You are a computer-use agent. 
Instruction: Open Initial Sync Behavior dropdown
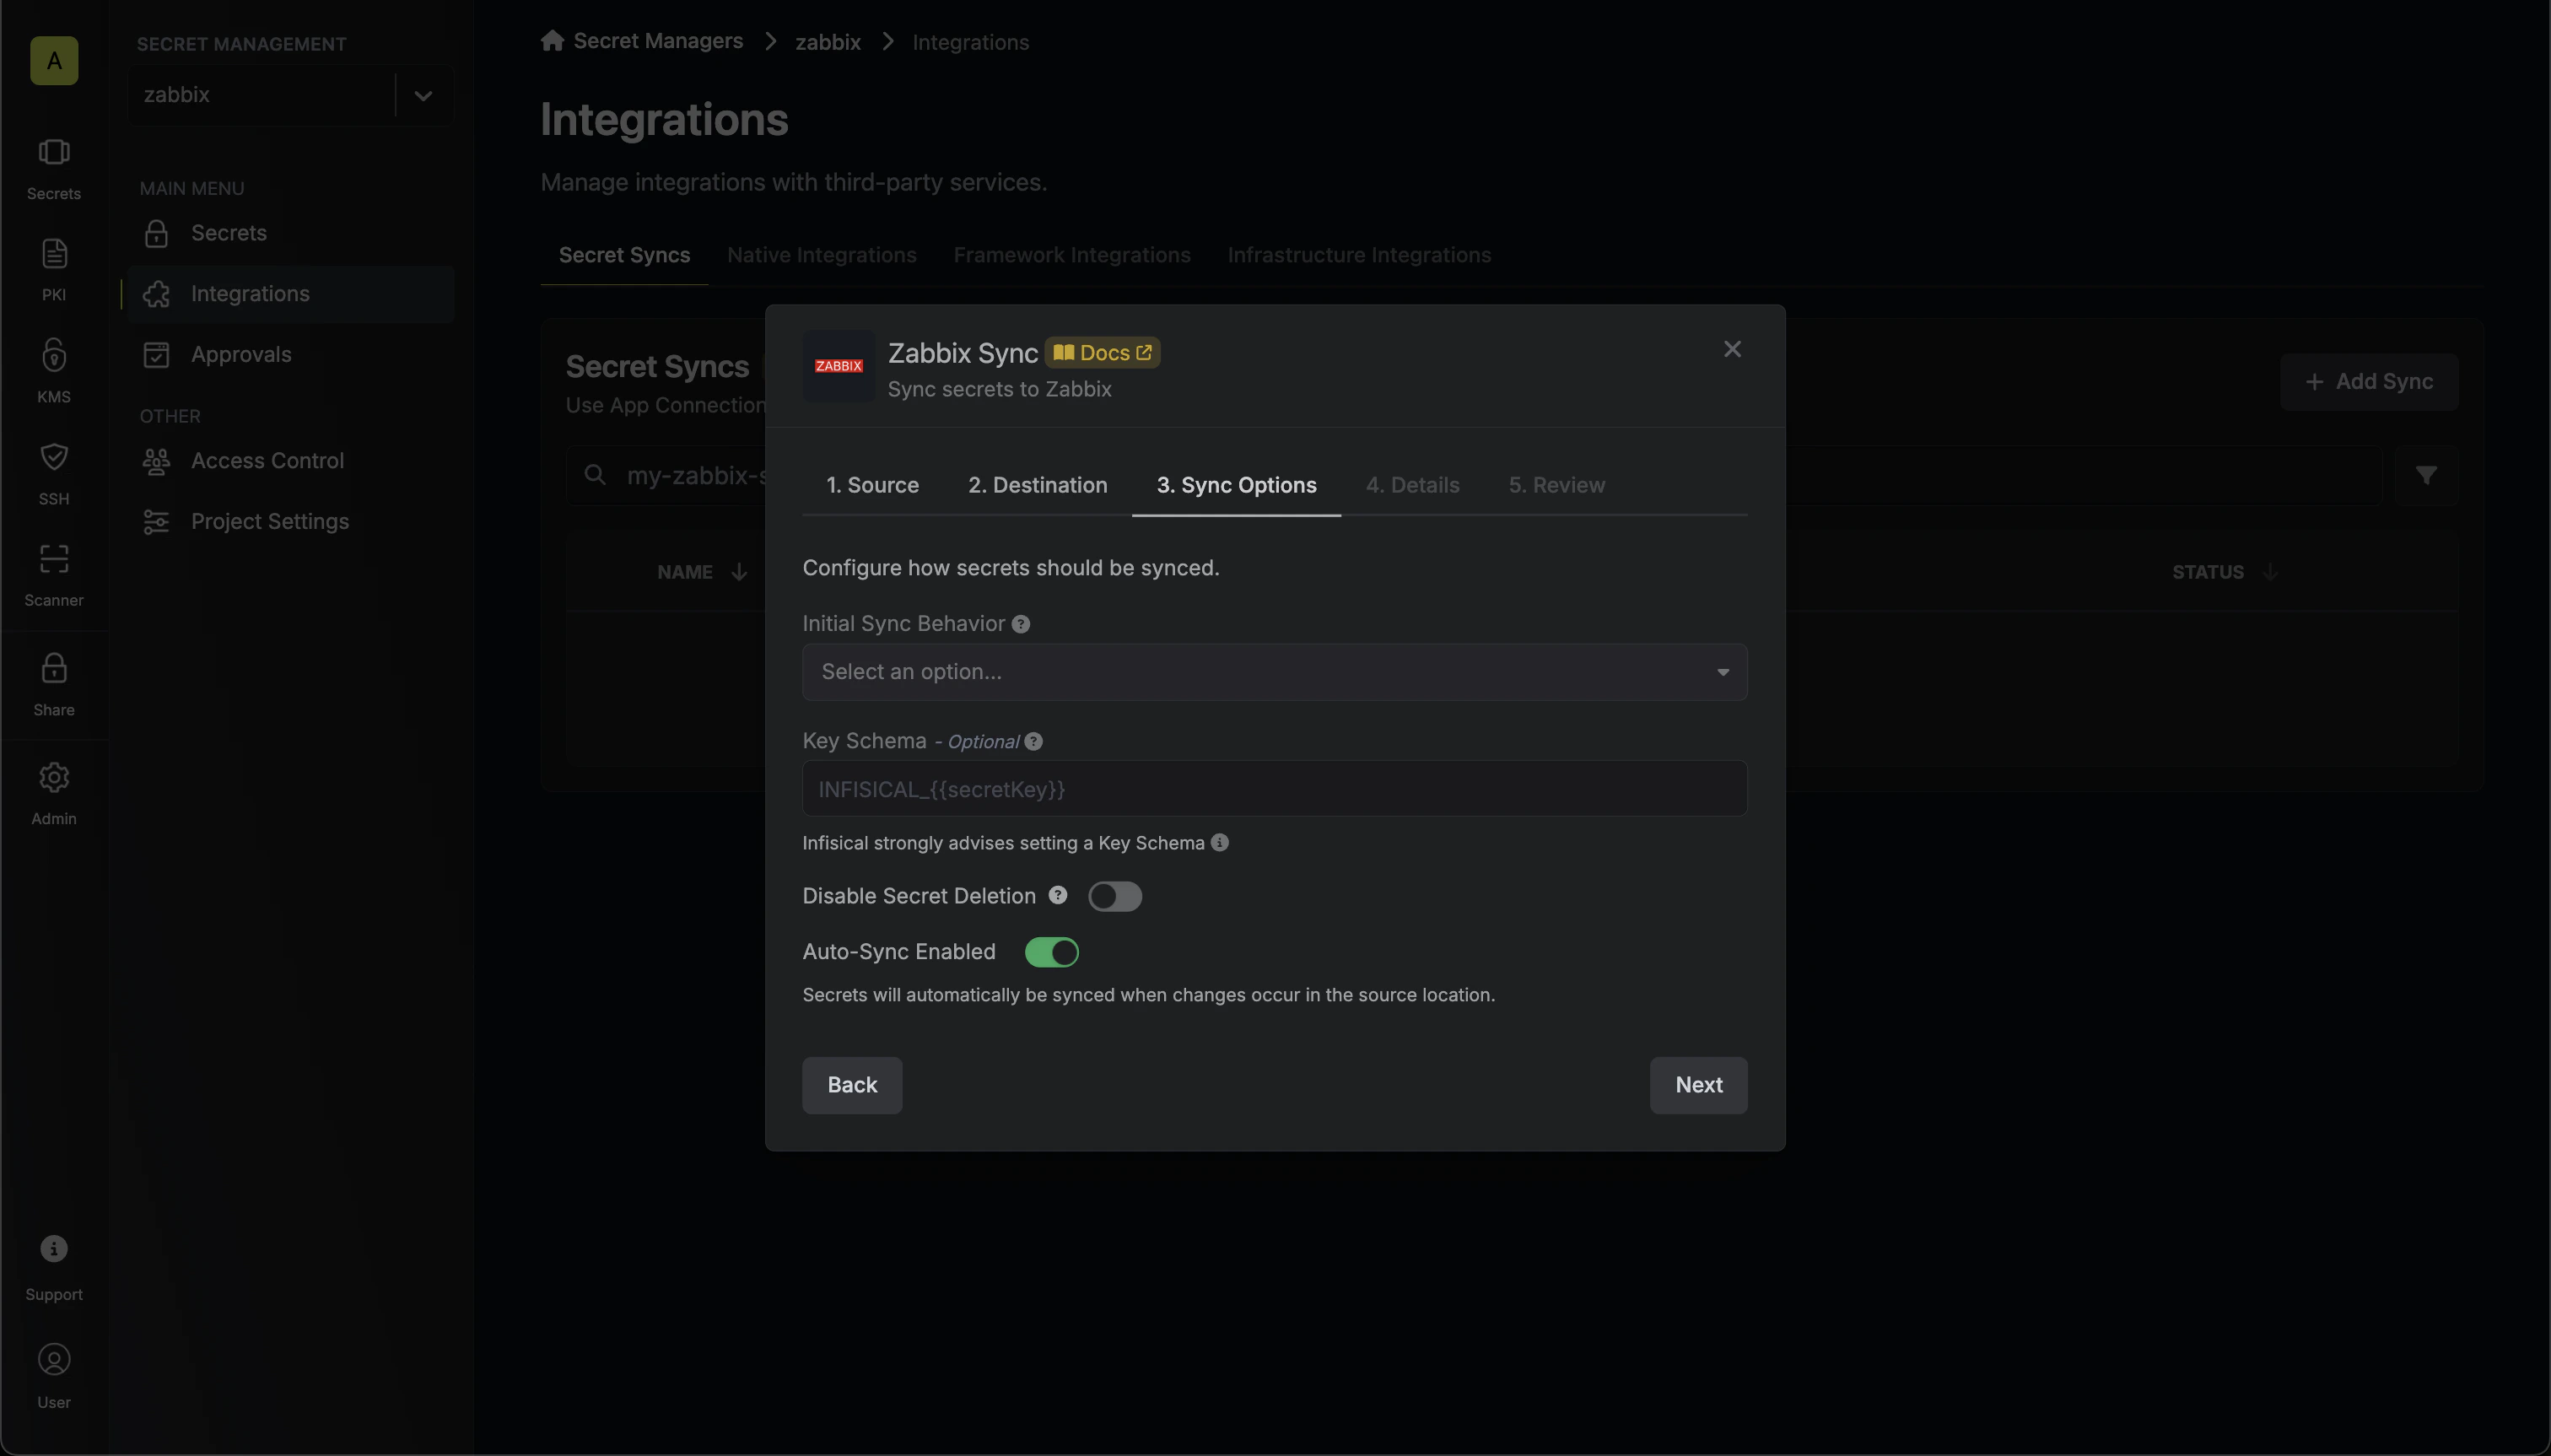[1274, 672]
